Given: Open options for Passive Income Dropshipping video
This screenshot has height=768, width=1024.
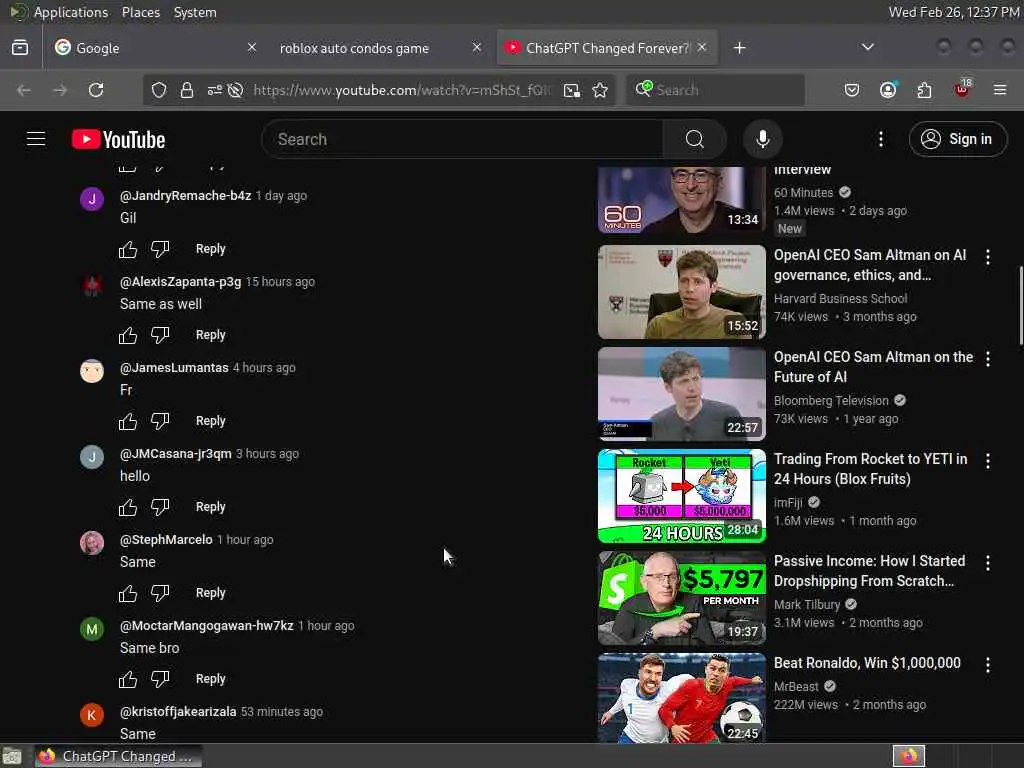Looking at the screenshot, I should (987, 563).
